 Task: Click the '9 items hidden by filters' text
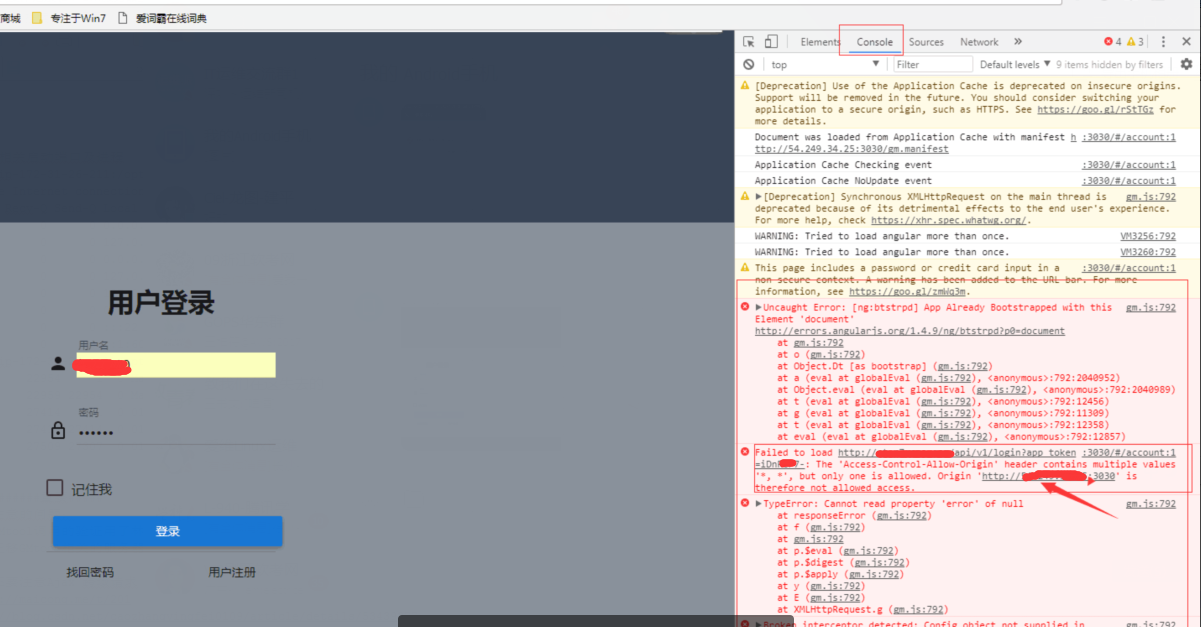click(x=1110, y=64)
